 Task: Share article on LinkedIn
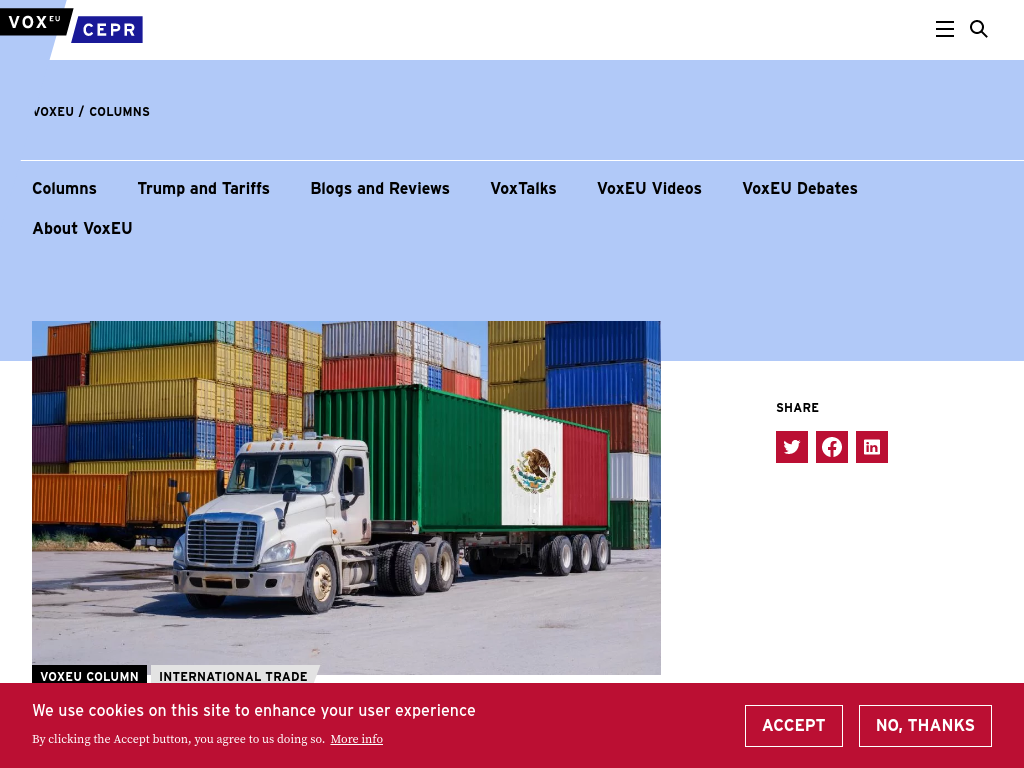click(872, 447)
